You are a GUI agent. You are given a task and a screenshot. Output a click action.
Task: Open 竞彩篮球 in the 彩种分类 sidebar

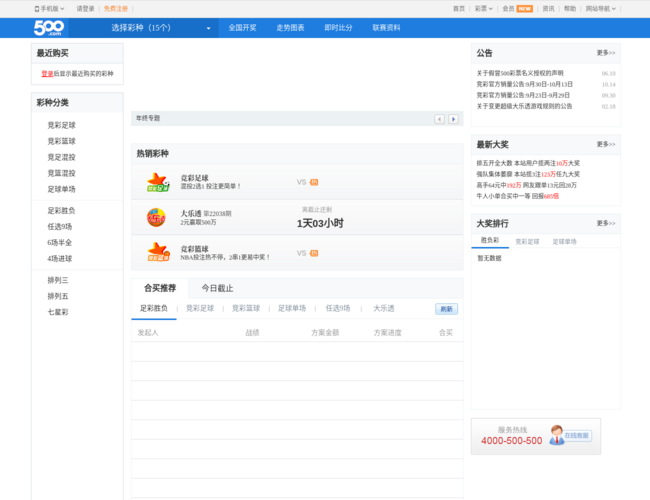(61, 141)
